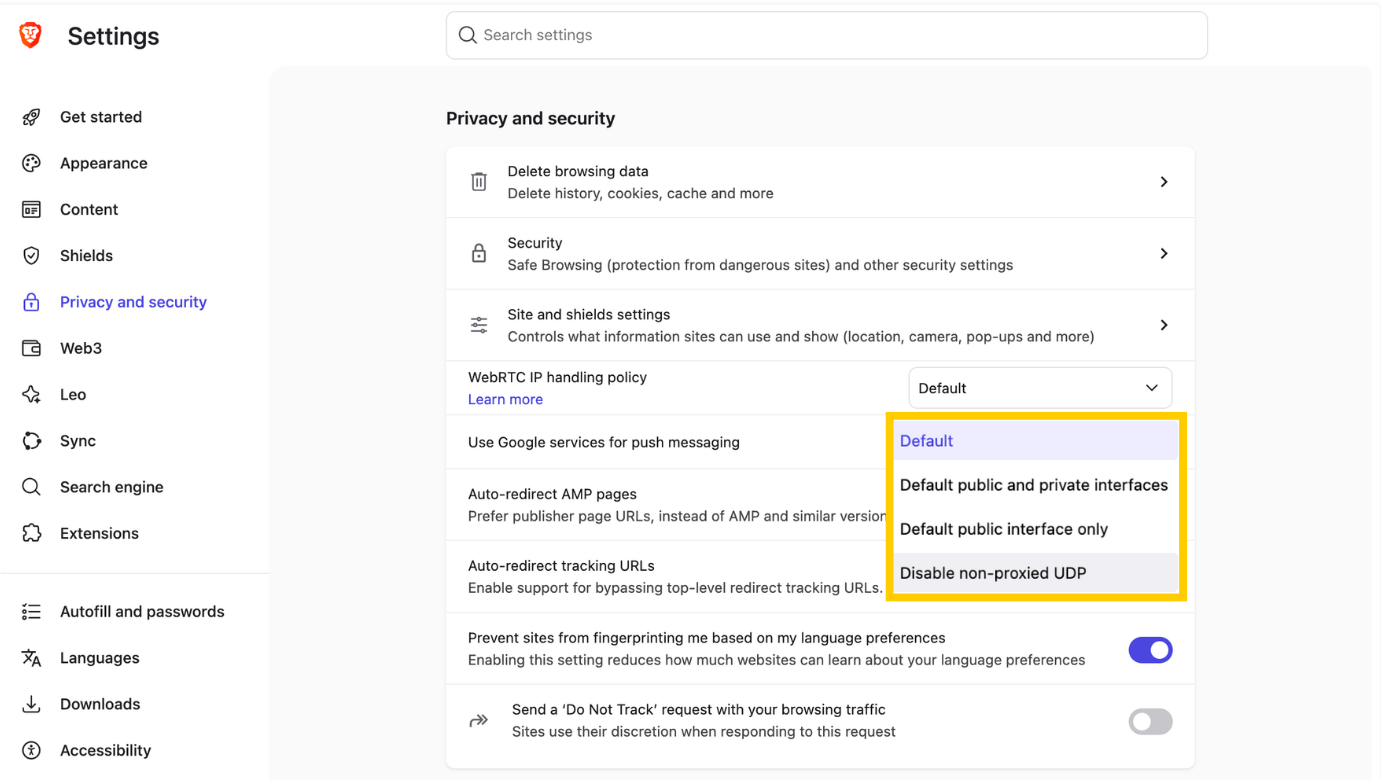Click the Get started rocket icon
This screenshot has width=1381, height=780.
pos(31,117)
